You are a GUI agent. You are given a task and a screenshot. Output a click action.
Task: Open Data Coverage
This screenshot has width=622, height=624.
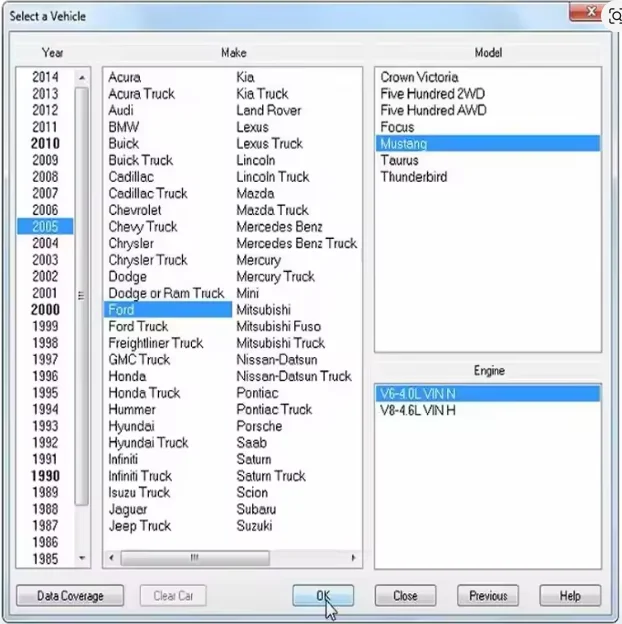[70, 595]
